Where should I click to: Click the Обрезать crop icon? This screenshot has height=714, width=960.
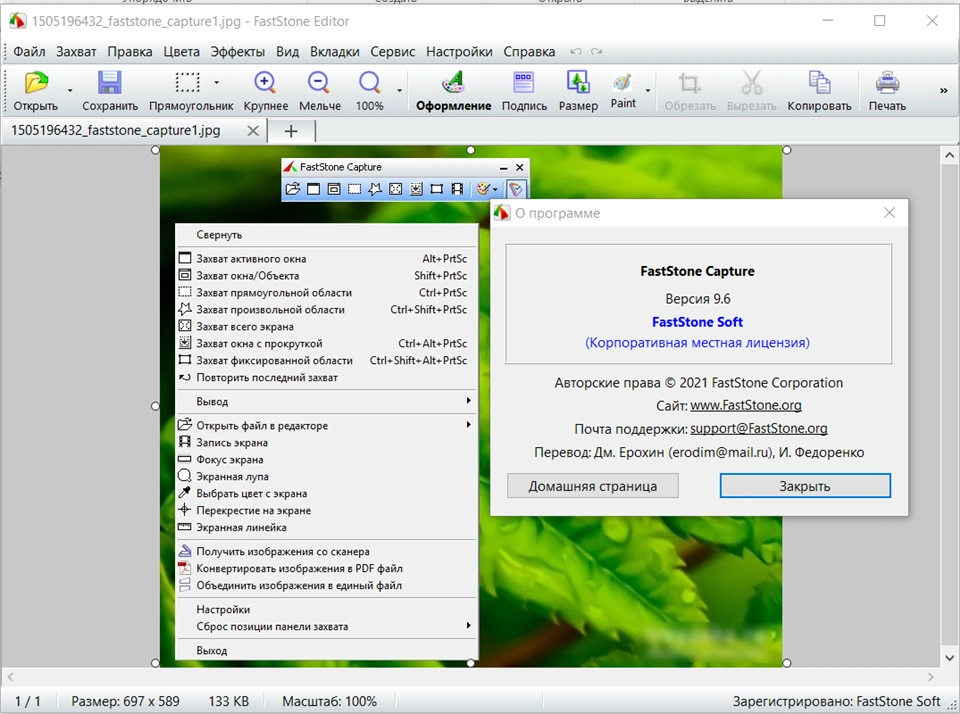click(689, 82)
